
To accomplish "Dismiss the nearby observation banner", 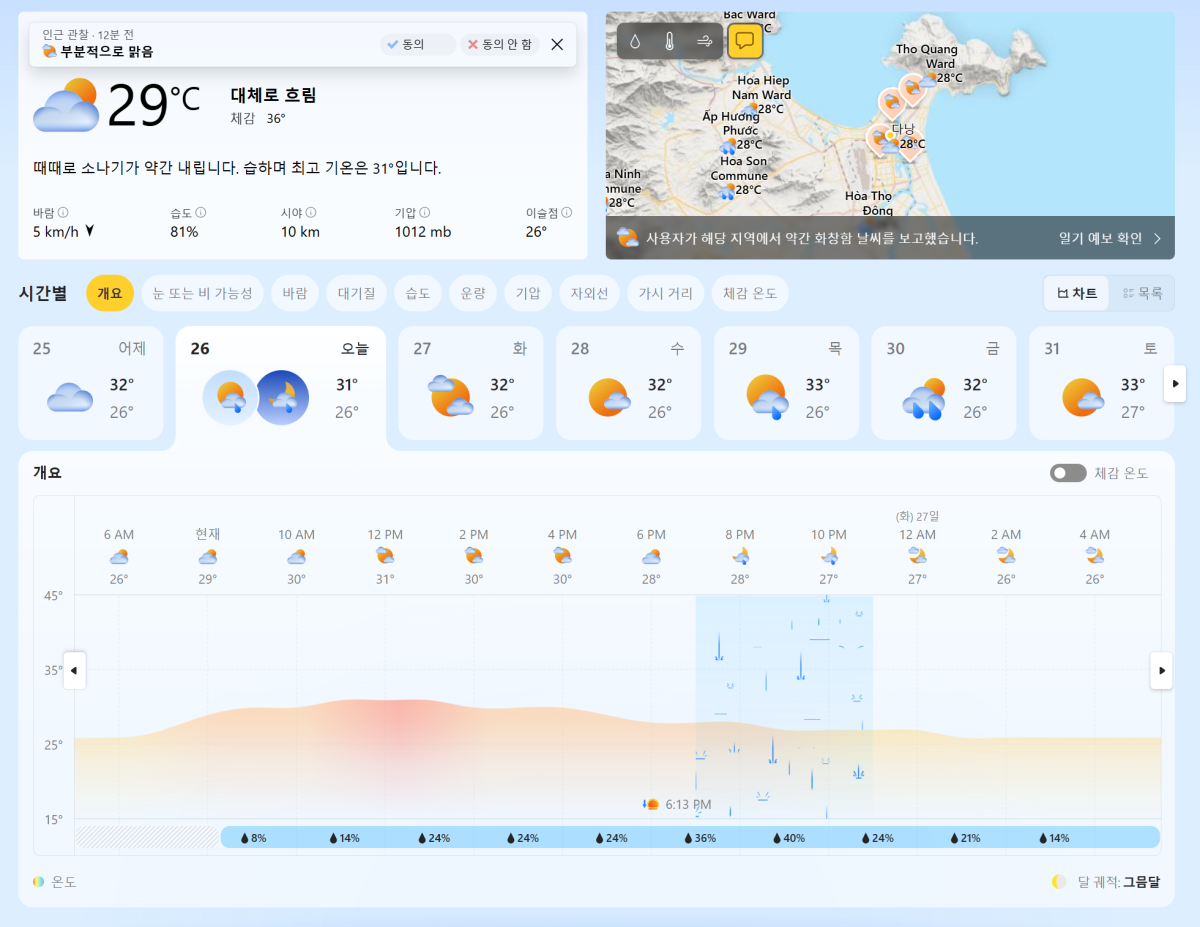I will coord(557,44).
